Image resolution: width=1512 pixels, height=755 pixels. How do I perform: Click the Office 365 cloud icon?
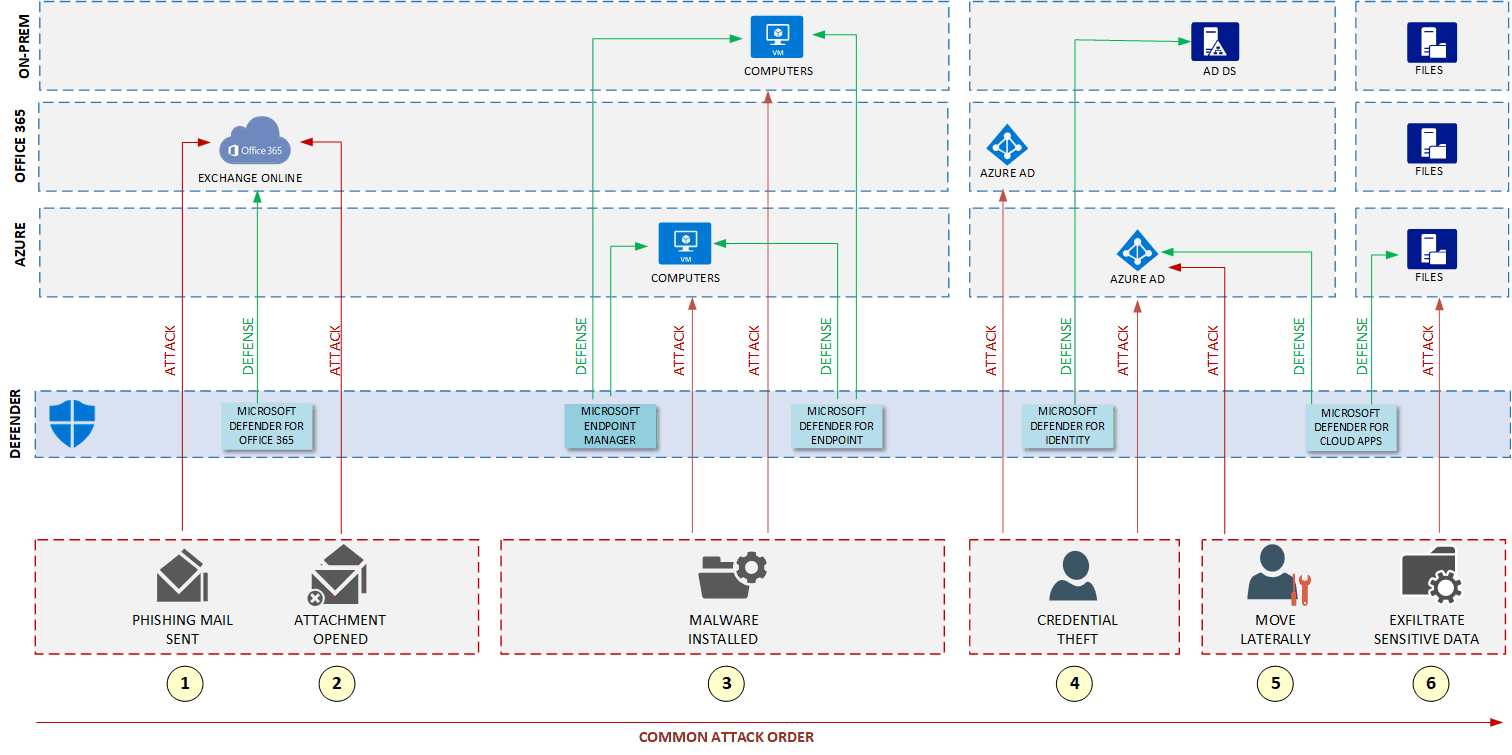pyautogui.click(x=254, y=141)
